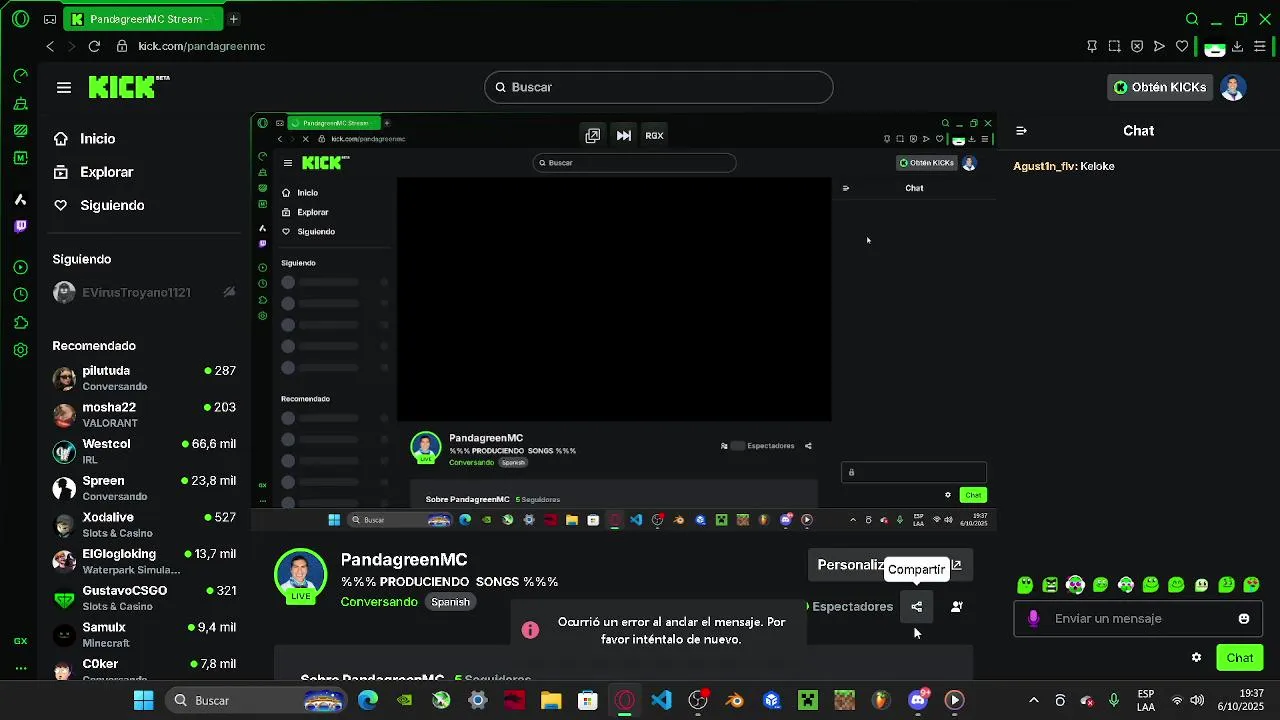This screenshot has width=1280, height=720.
Task: Open history clock icon in Opera sidebar
Action: coord(20,295)
